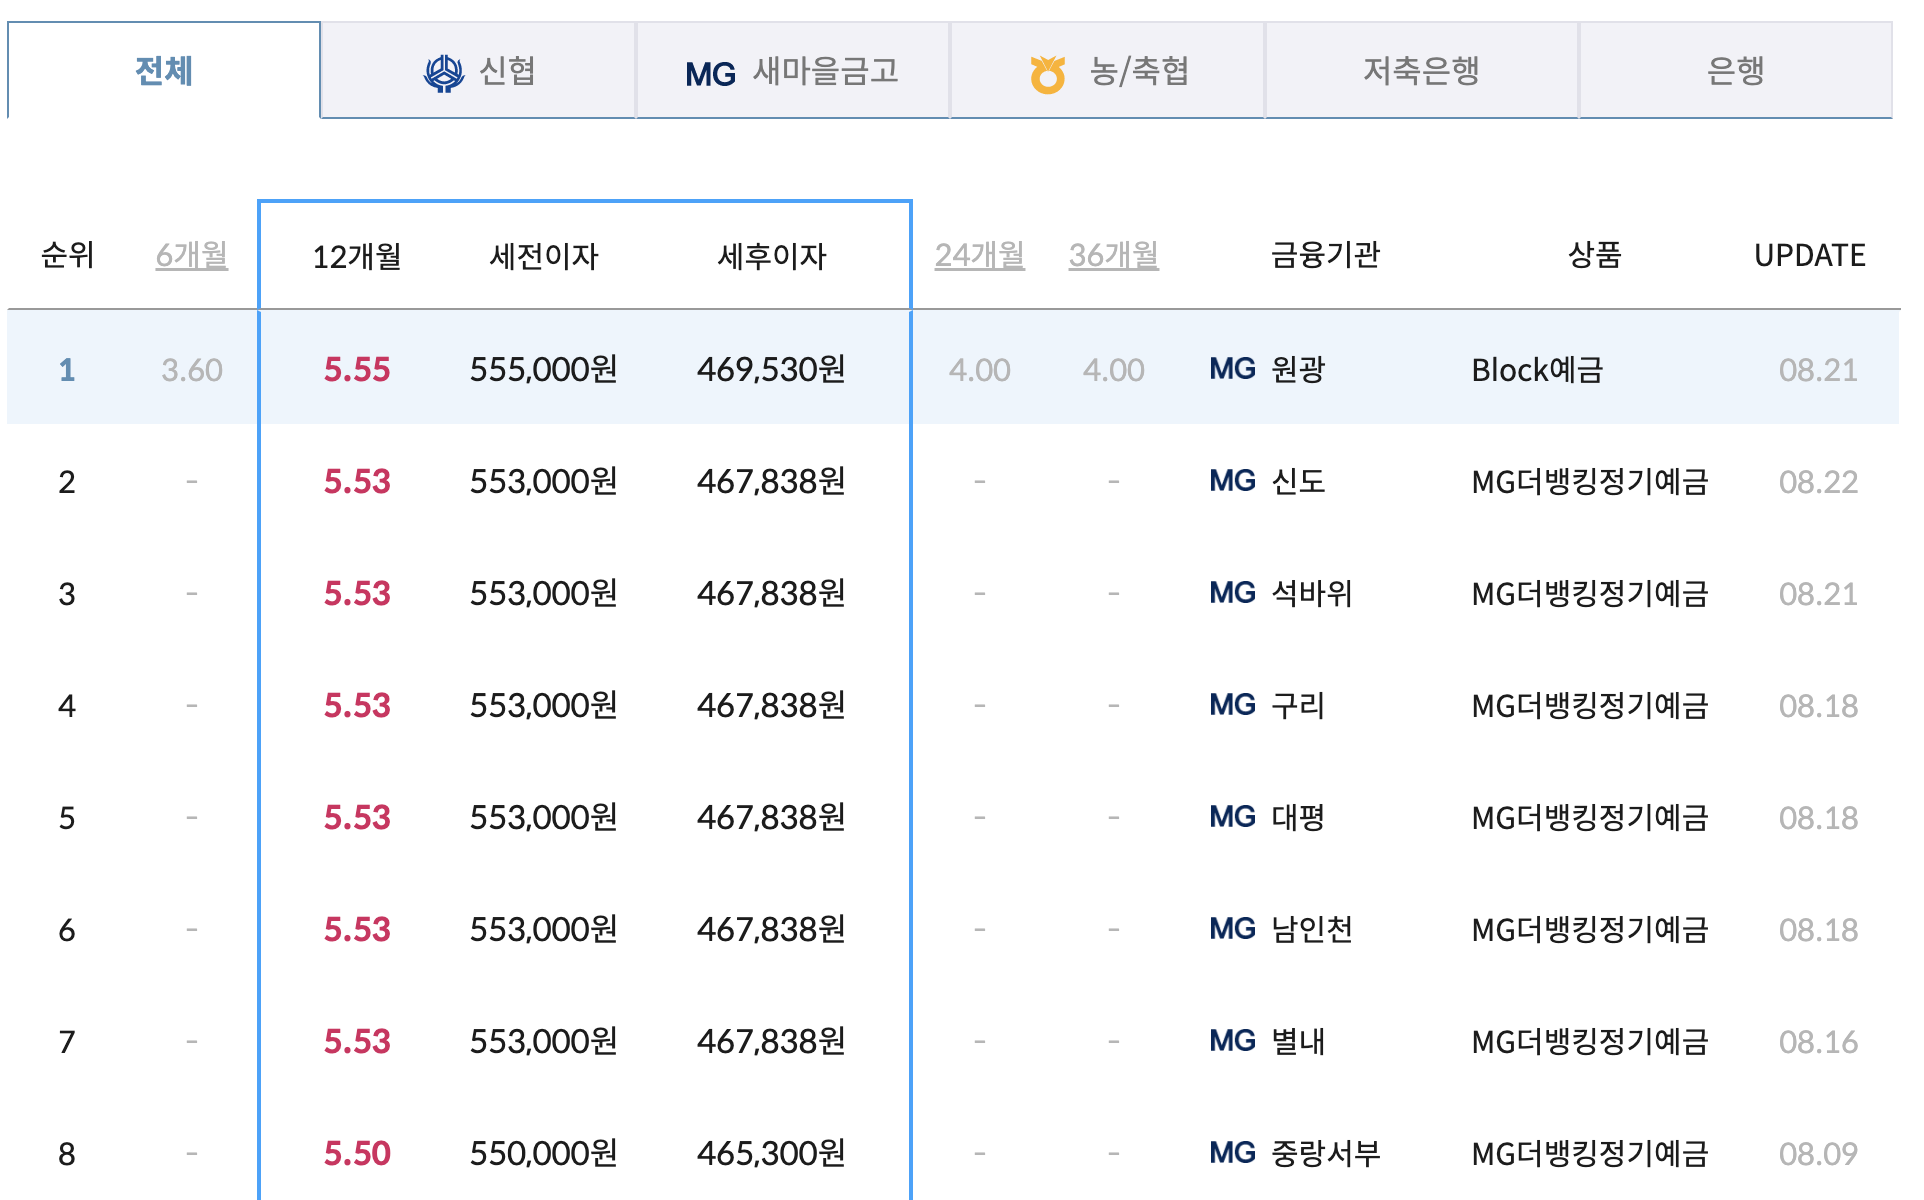Click MG logo beside 중랑서부
This screenshot has height=1200, width=1924.
pyautogui.click(x=1231, y=1153)
